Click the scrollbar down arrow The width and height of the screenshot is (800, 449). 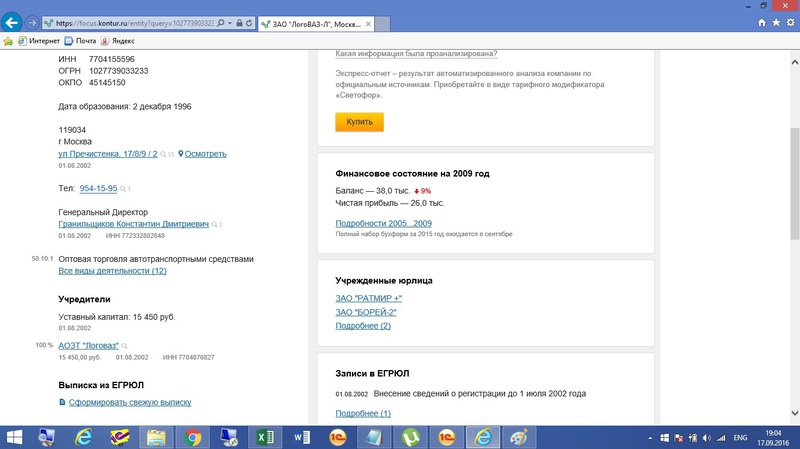click(795, 413)
